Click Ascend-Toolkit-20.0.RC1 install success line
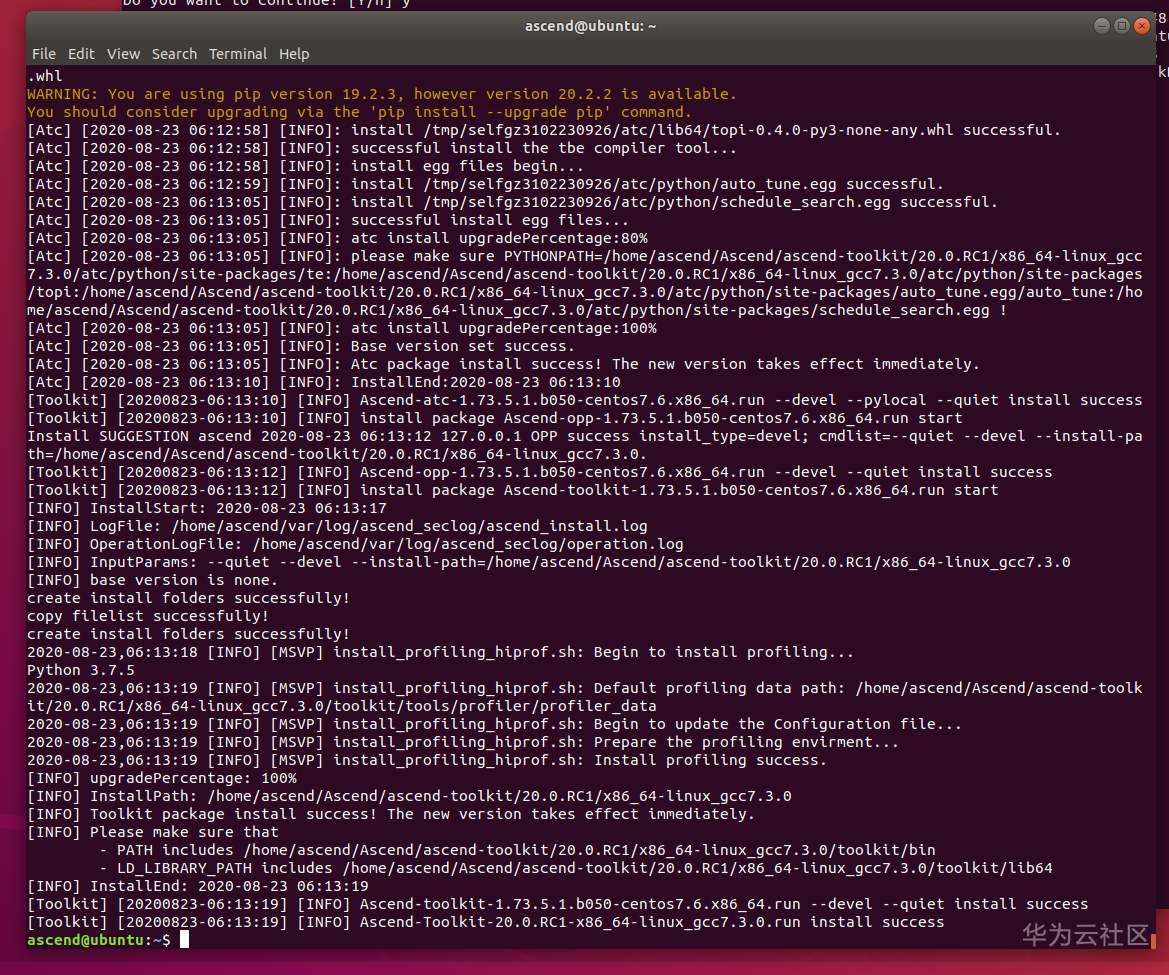Screen dimensions: 1169x975 485,921
